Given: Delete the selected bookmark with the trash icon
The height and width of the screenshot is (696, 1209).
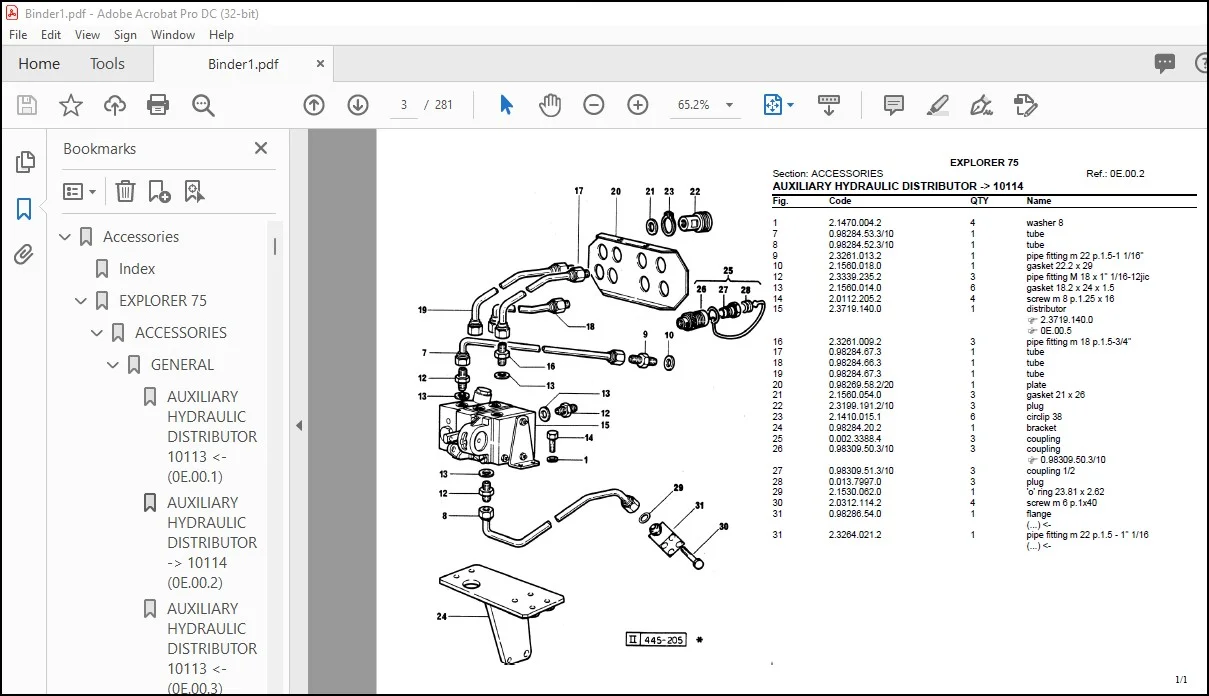Looking at the screenshot, I should 125,191.
